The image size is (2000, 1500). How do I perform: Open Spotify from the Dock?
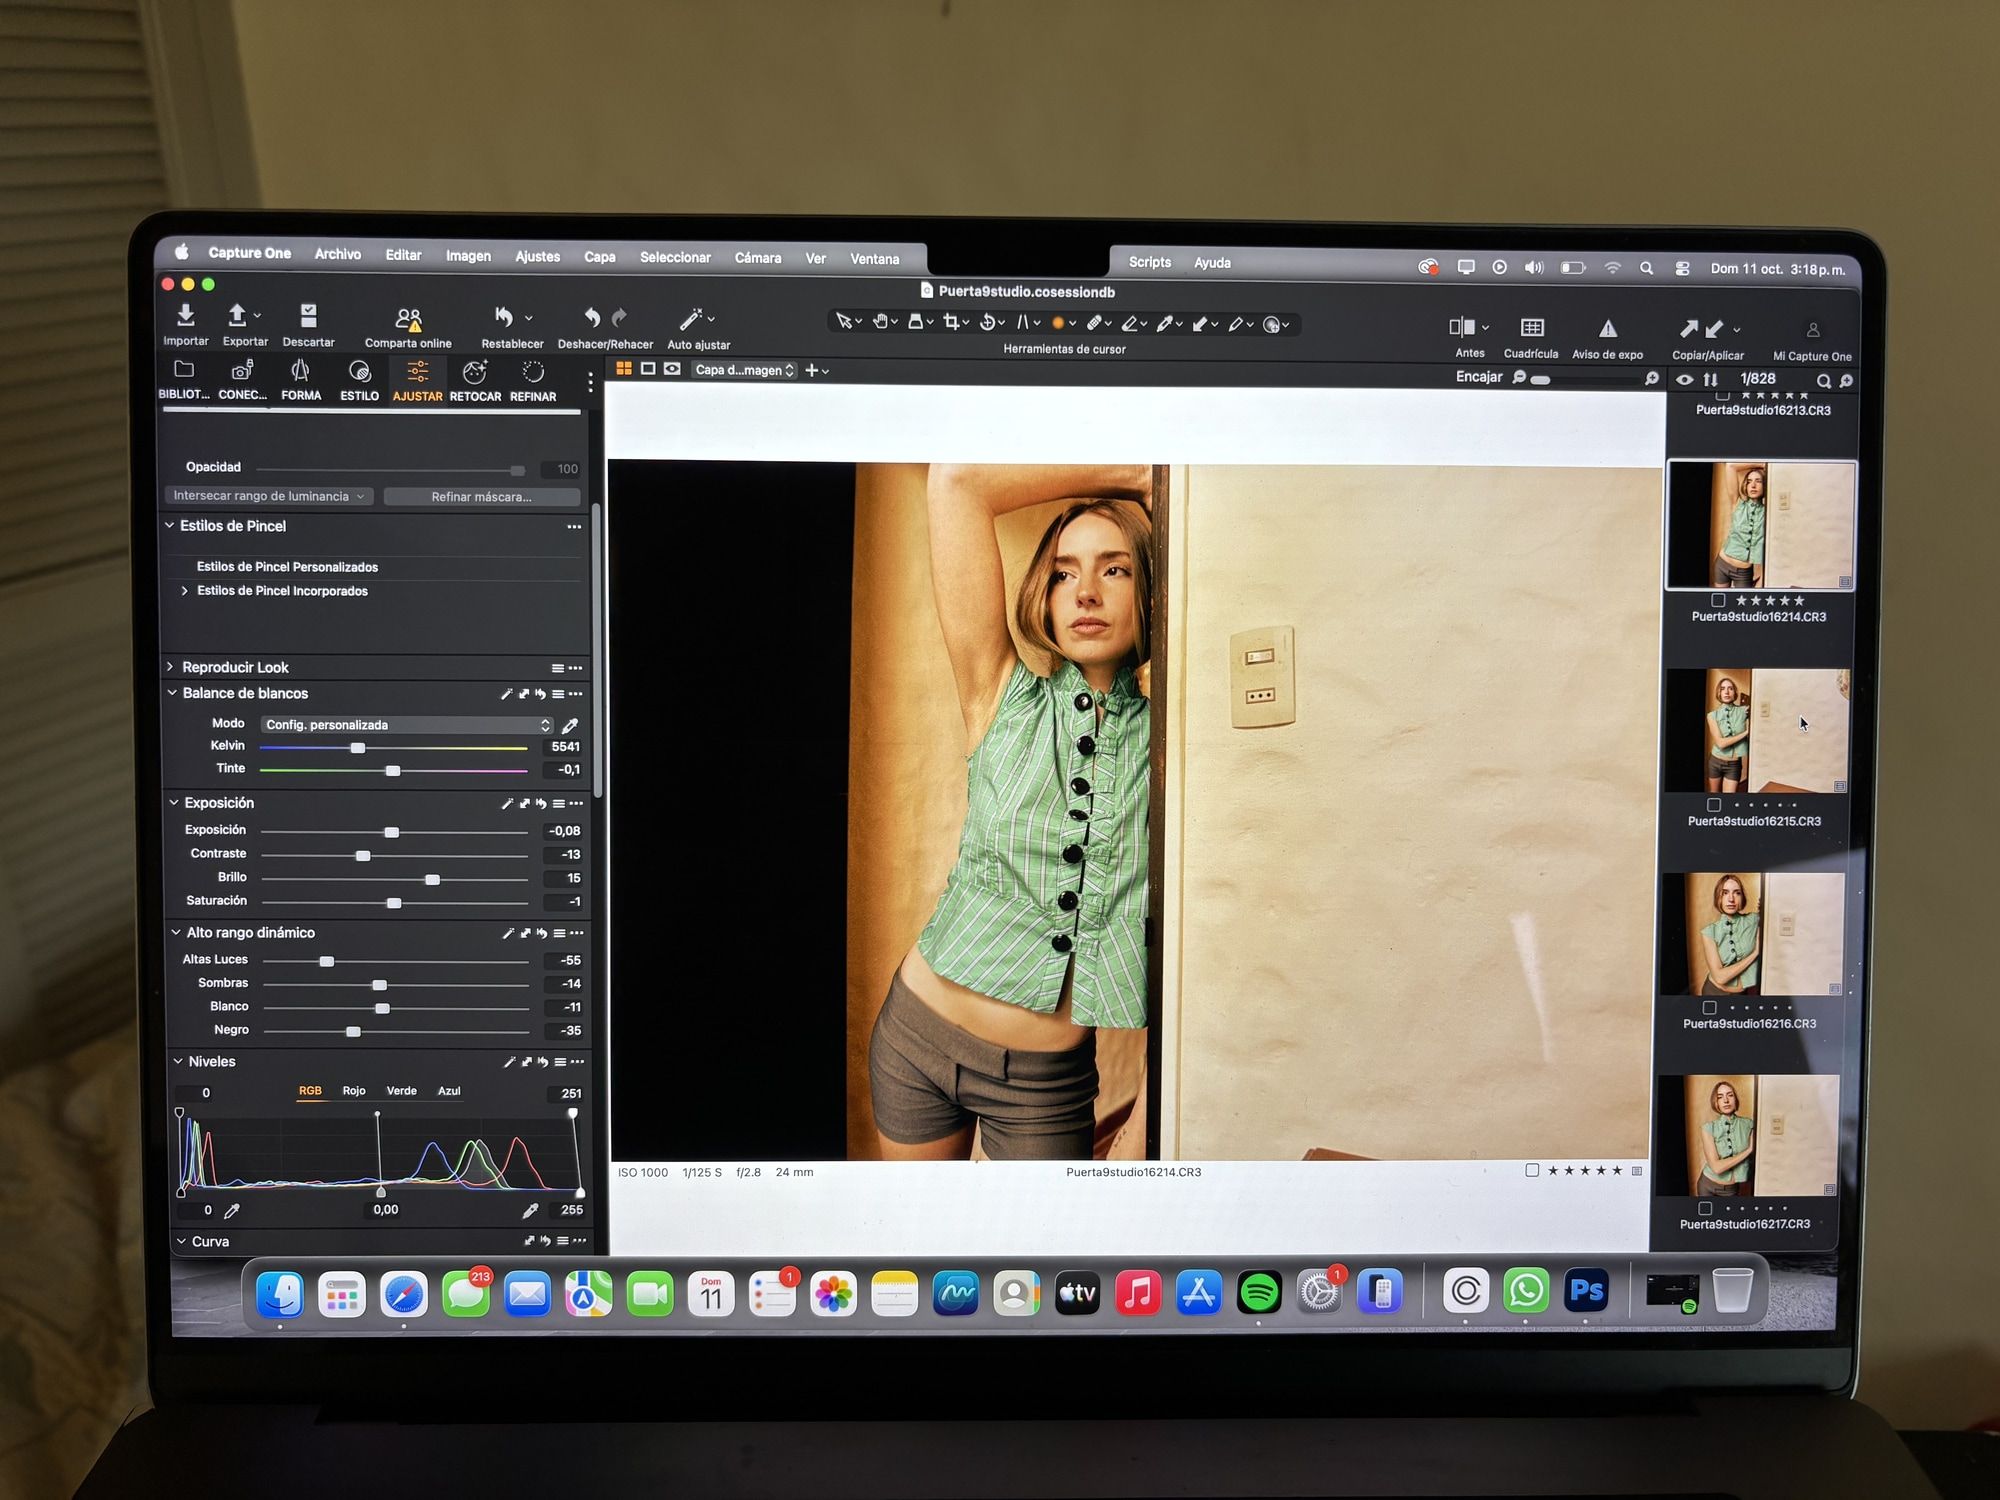1259,1293
